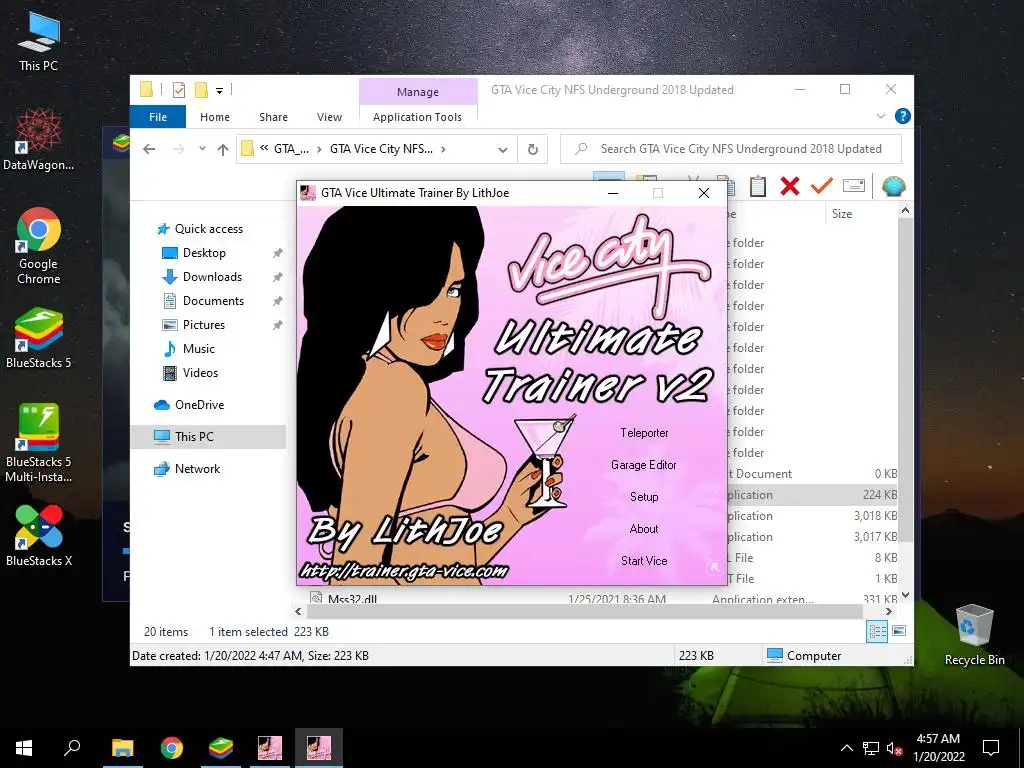Click the chevron after GTA Vice City NFS path

coord(443,149)
